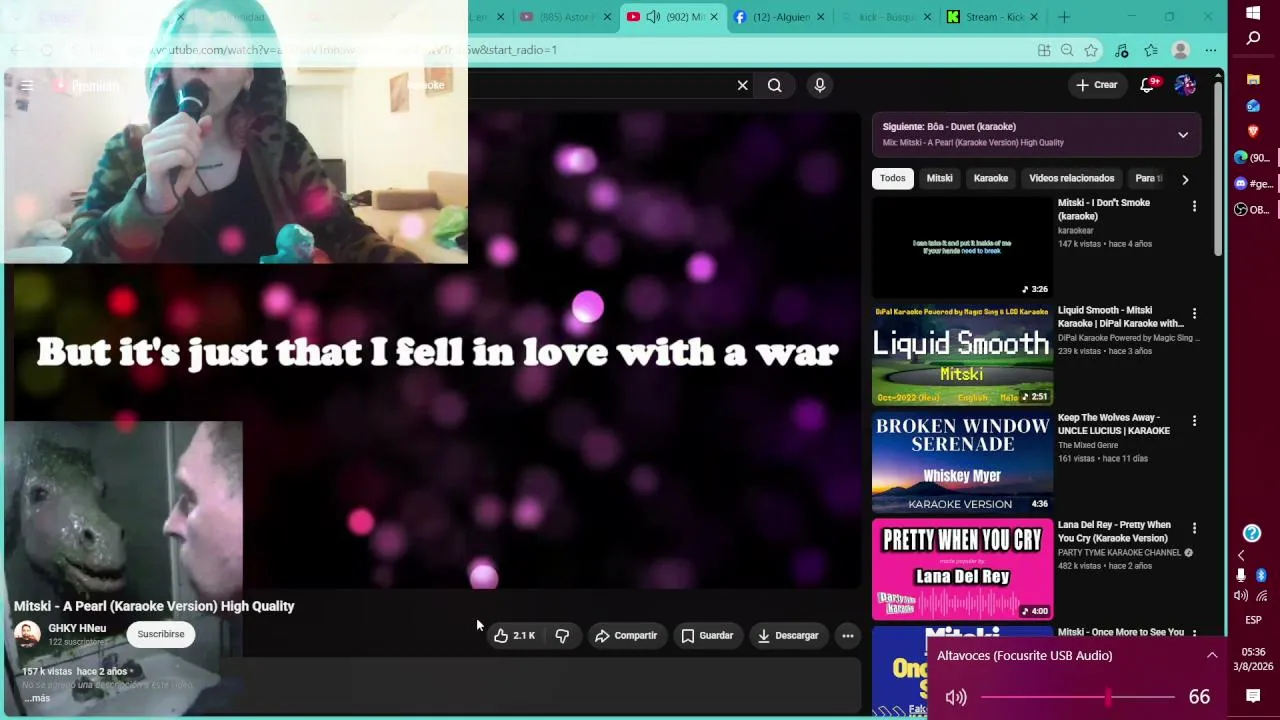This screenshot has height=720, width=1280.
Task: Open options for Liquid Smooth karaoke video
Action: pos(1194,313)
